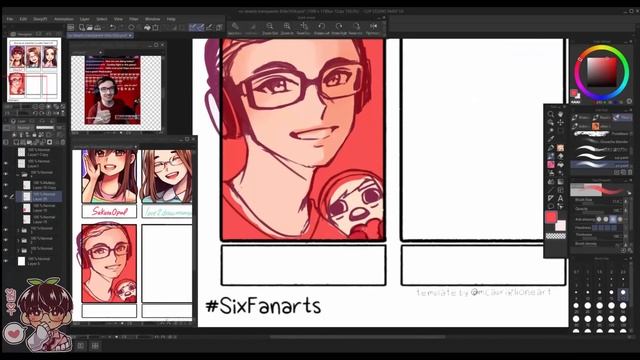The width and height of the screenshot is (640, 360).
Task: Click the Redo icon in command bar
Action: pyautogui.click(x=121, y=27)
